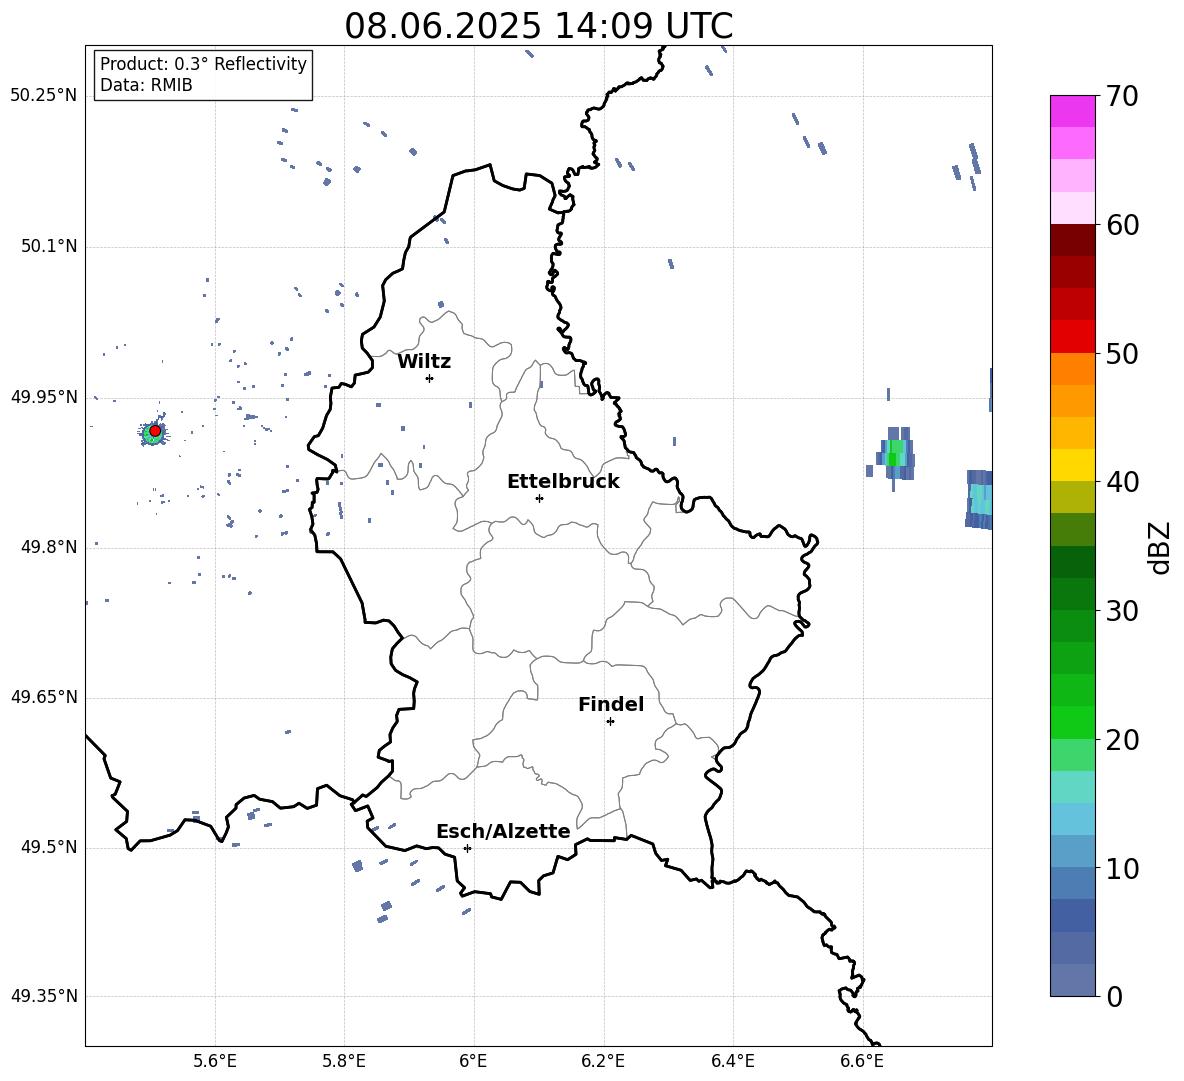Click the cyan radar echo at right map edge
Image resolution: width=1184 pixels, height=1081 pixels.
click(979, 499)
